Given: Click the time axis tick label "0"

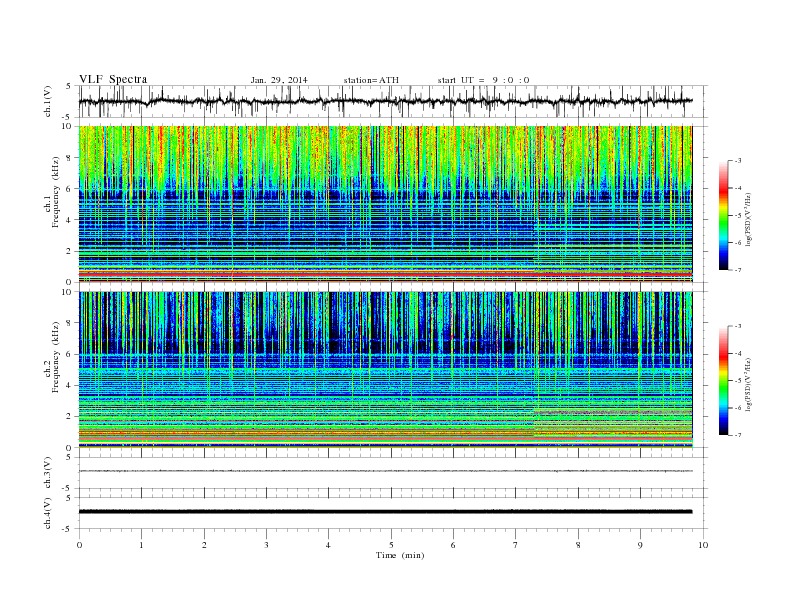Looking at the screenshot, I should tap(79, 545).
